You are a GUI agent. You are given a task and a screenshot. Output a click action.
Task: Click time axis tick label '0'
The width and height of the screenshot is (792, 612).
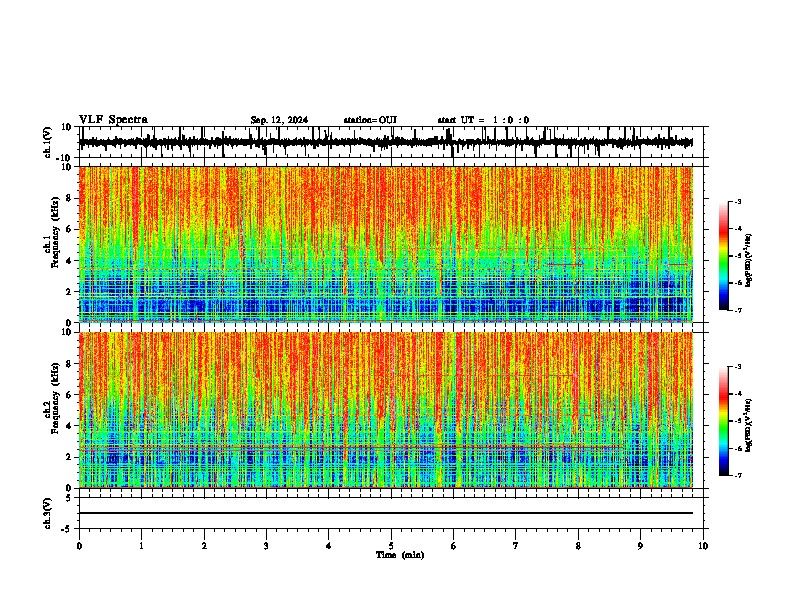coord(79,546)
